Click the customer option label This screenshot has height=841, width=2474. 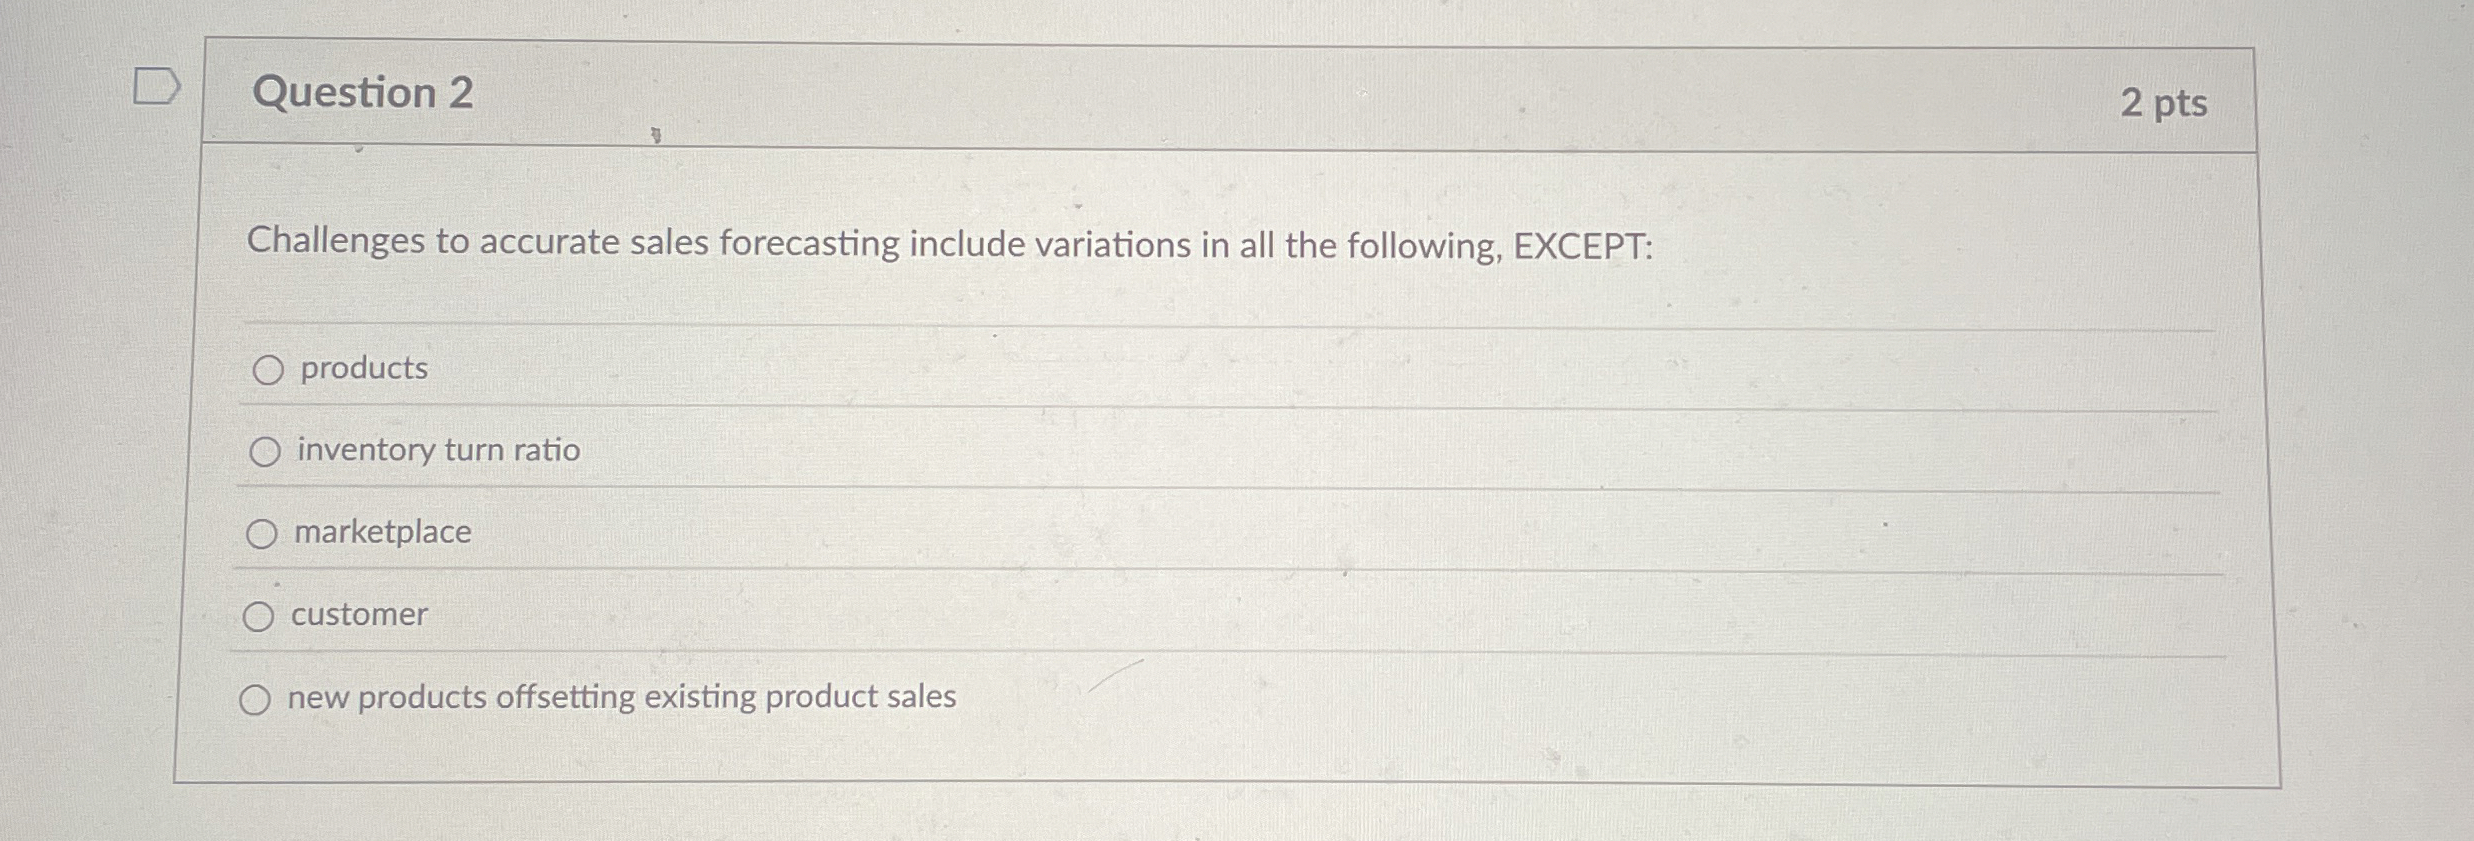click(358, 615)
